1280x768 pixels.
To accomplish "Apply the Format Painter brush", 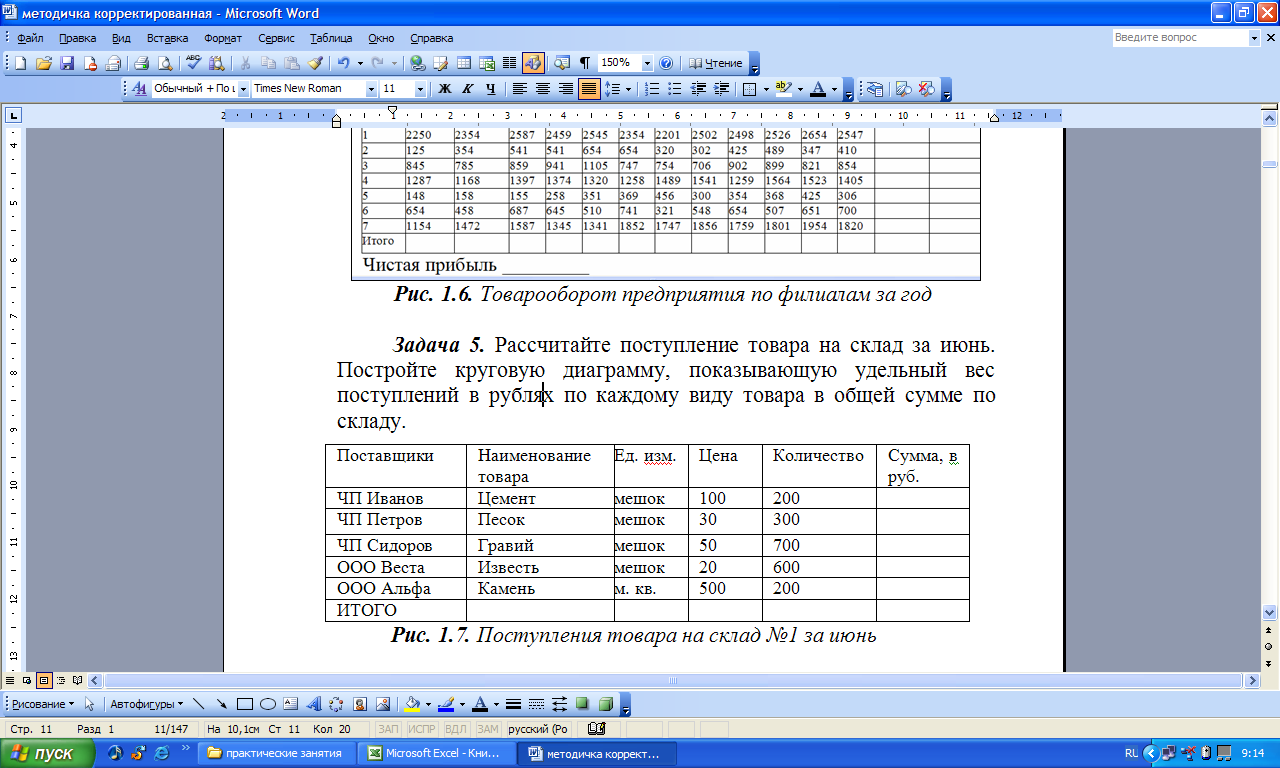I will click(315, 62).
